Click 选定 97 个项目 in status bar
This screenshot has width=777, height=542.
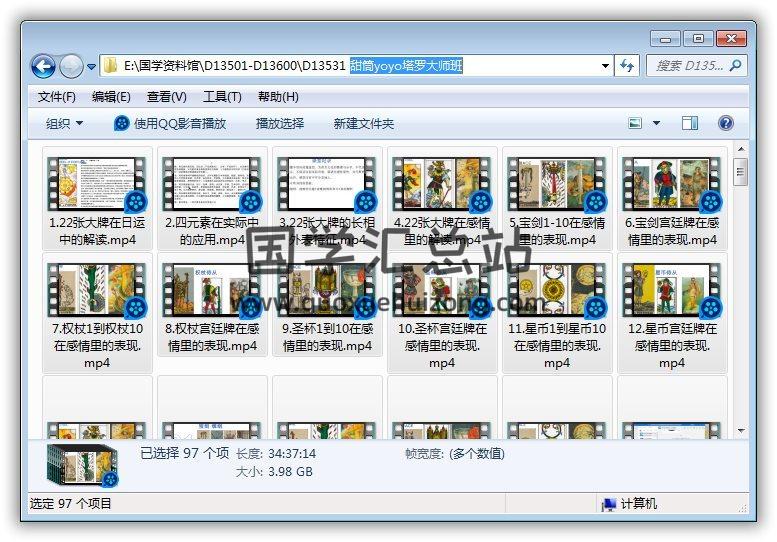point(70,504)
